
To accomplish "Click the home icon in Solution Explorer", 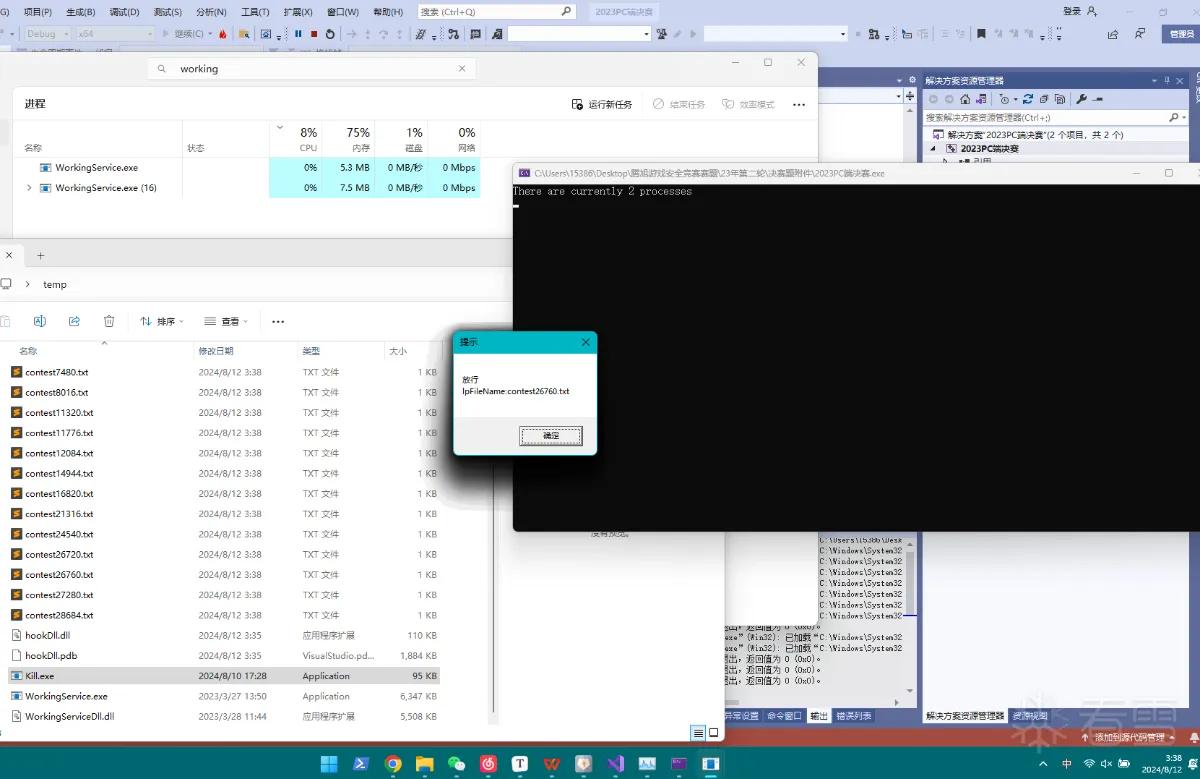I will coord(965,99).
